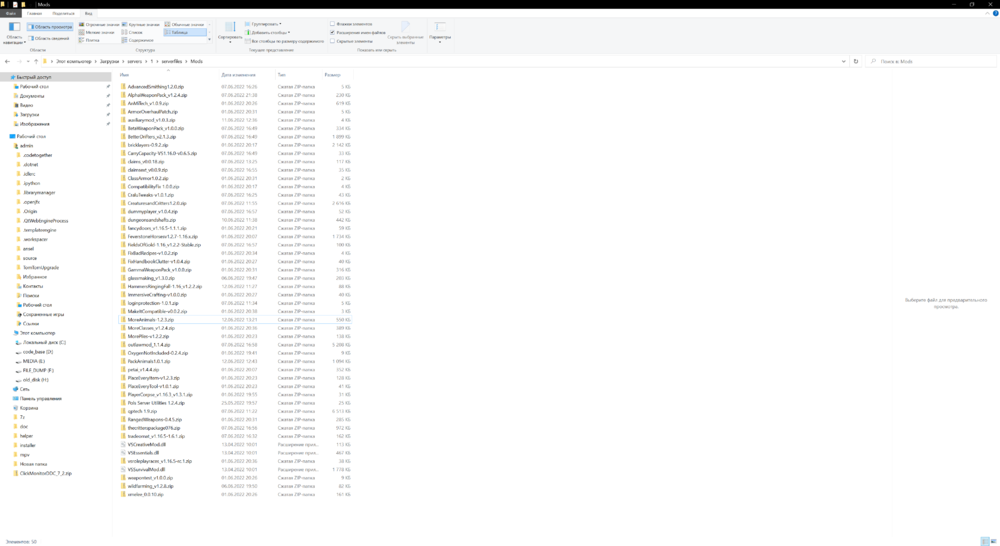Open the Options (Параметры) button
The height and width of the screenshot is (546, 1000).
(439, 33)
